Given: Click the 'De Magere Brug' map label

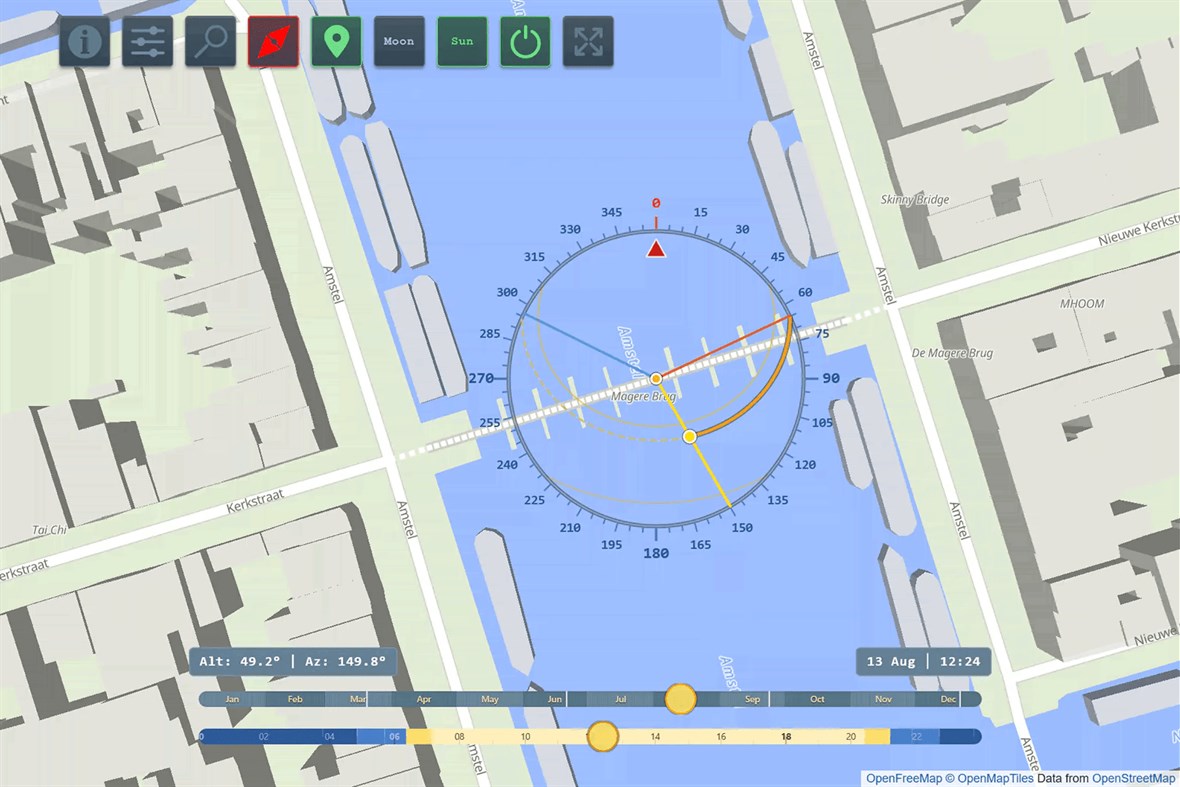Looking at the screenshot, I should [x=952, y=353].
